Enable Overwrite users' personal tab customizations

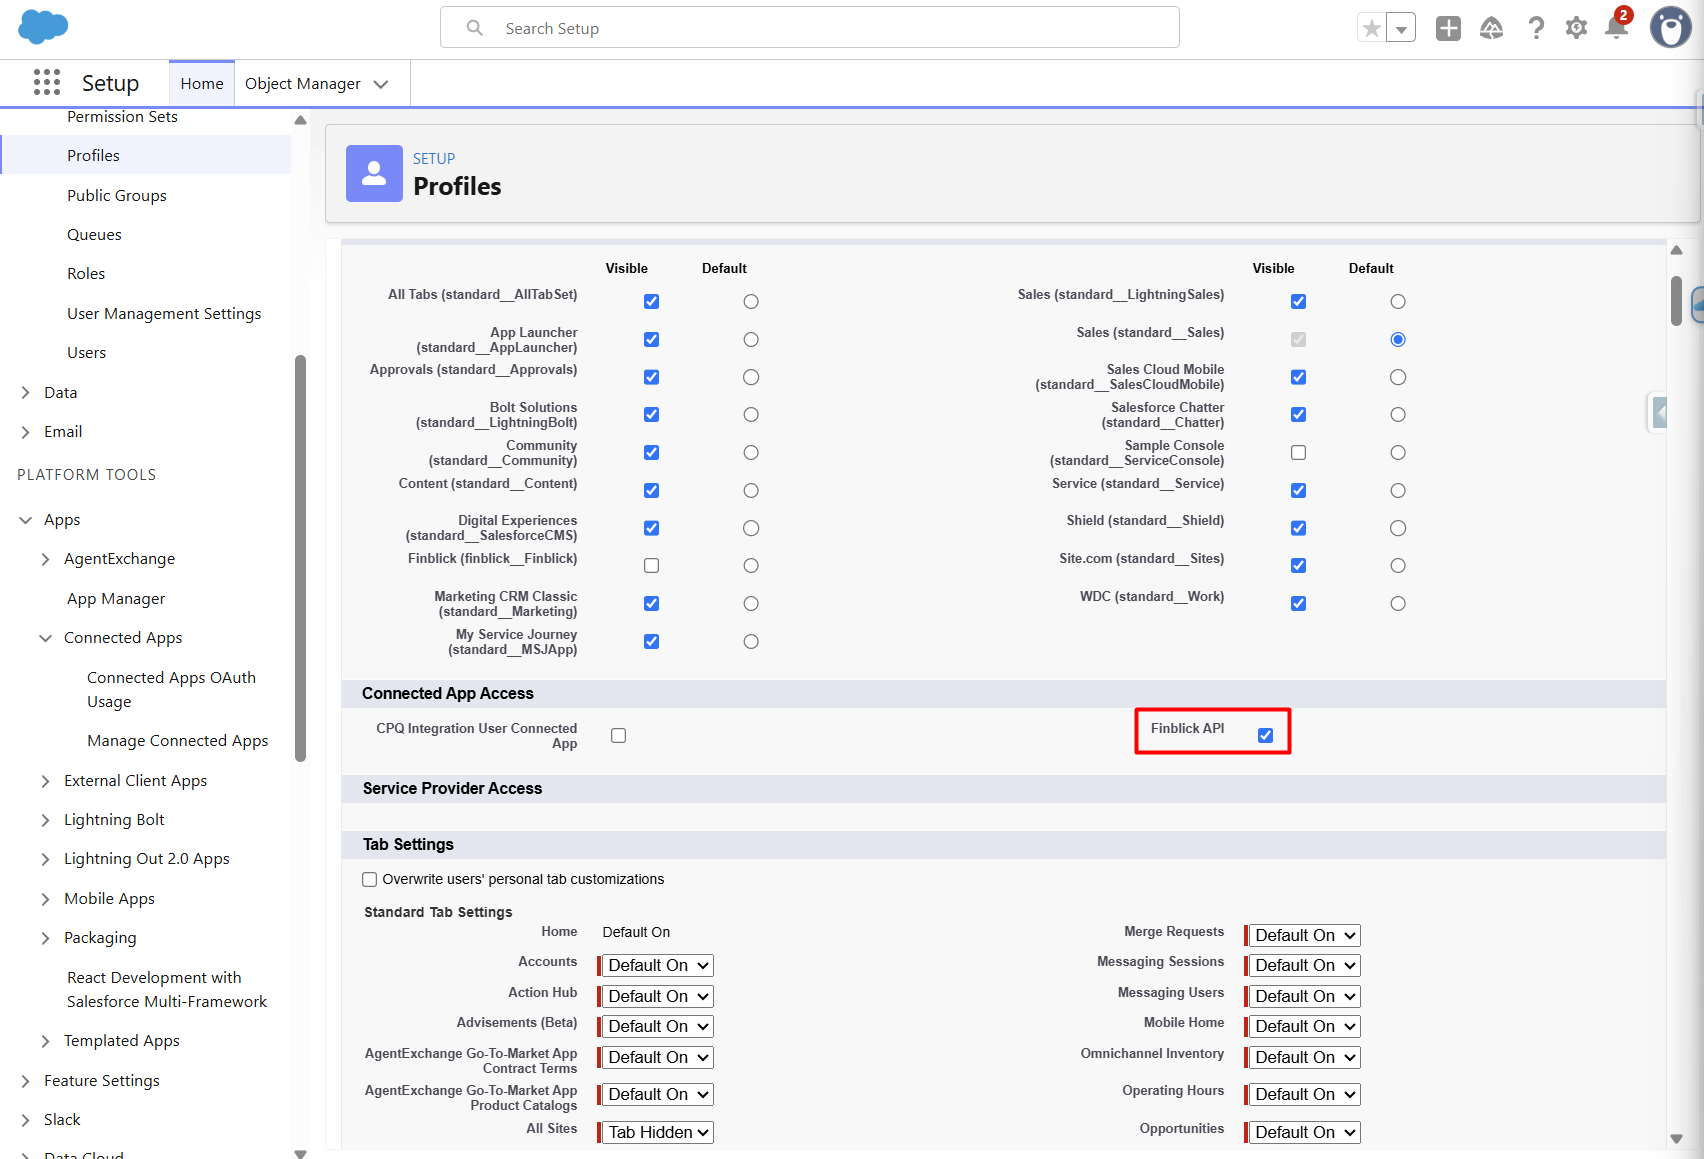370,880
